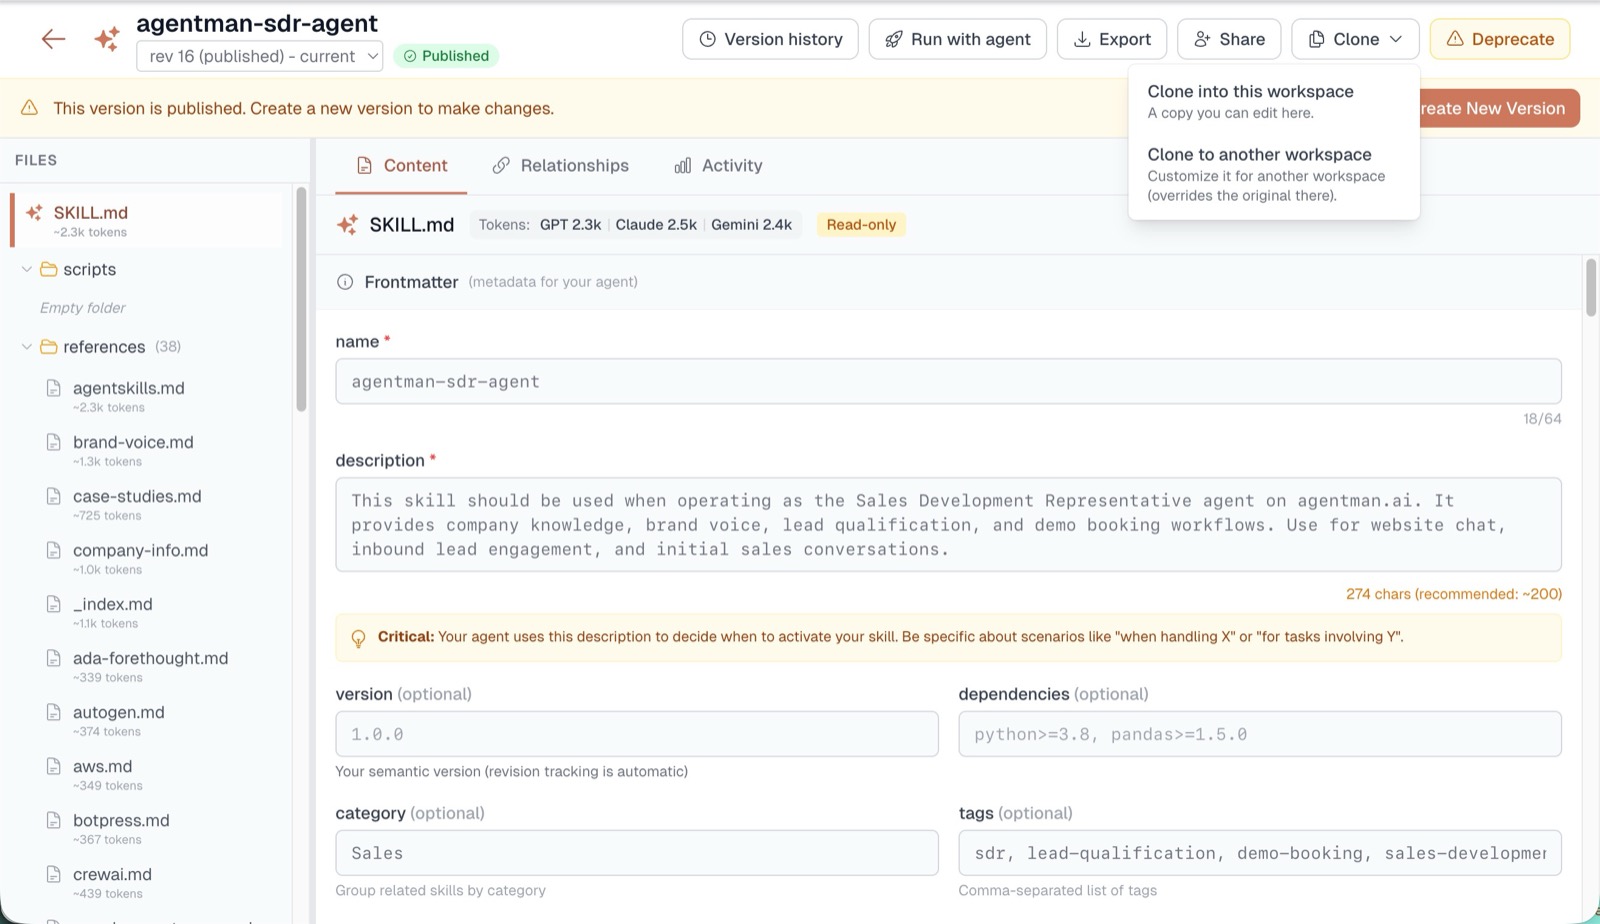Go back using the left arrow icon

(53, 39)
